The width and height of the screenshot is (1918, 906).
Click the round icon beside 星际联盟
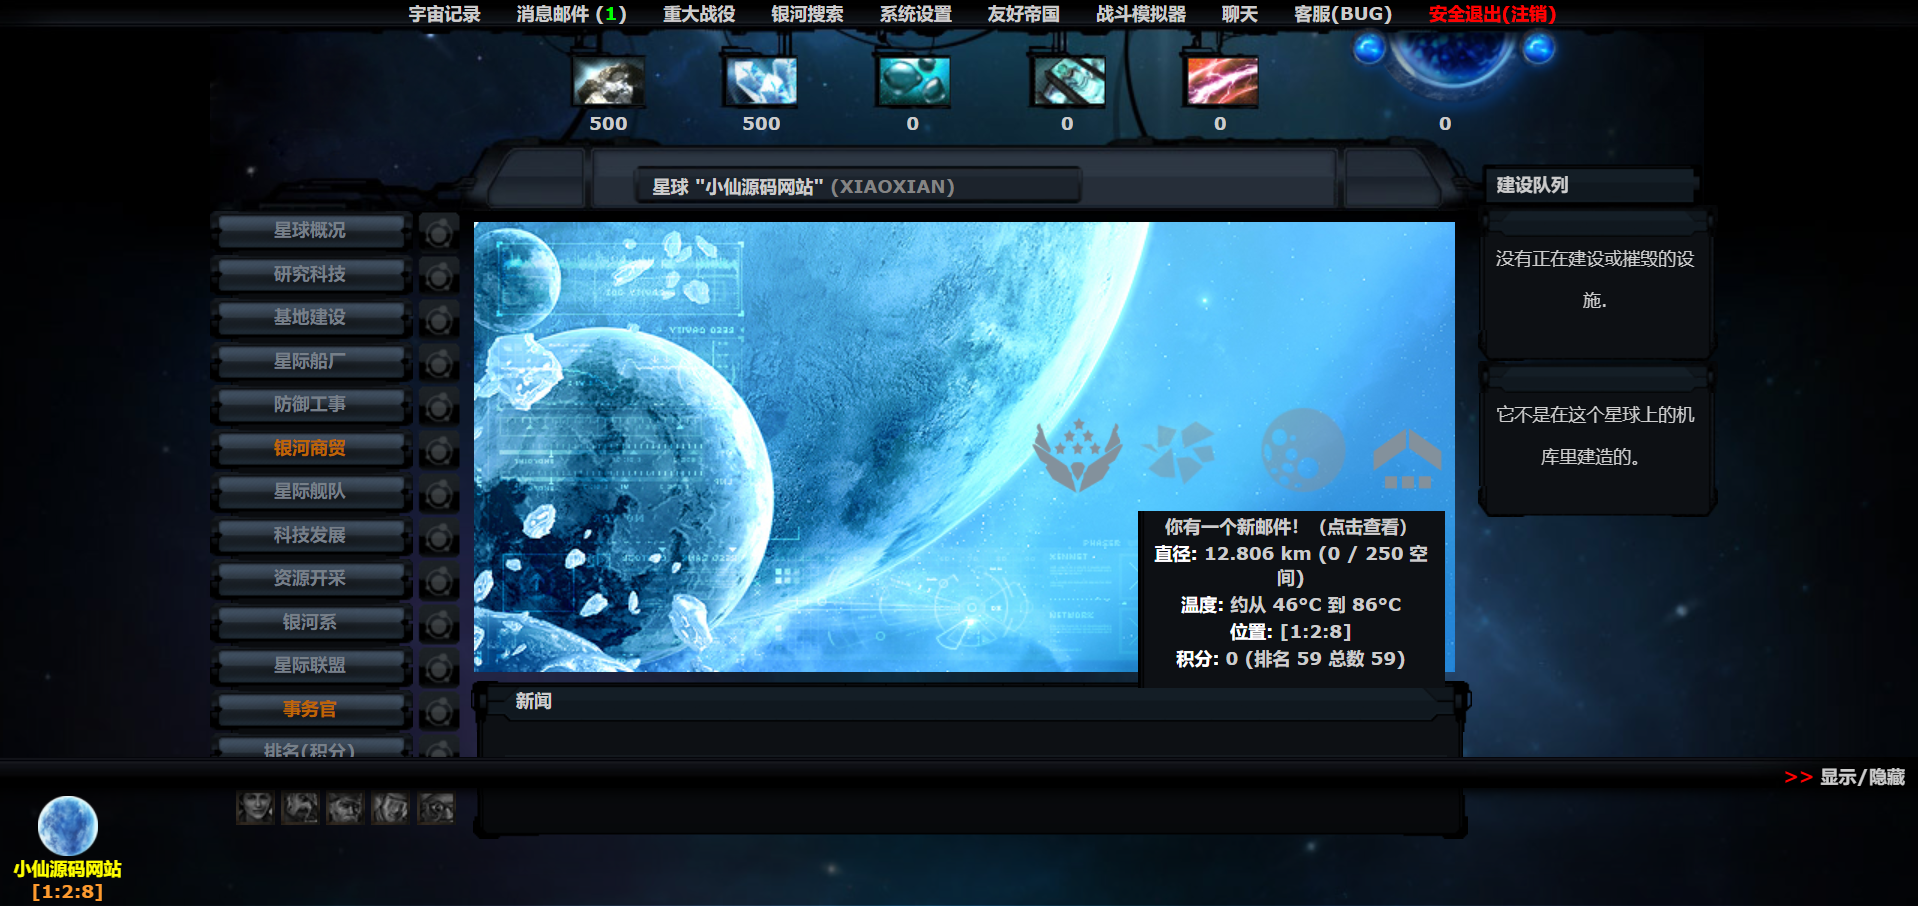(x=438, y=668)
